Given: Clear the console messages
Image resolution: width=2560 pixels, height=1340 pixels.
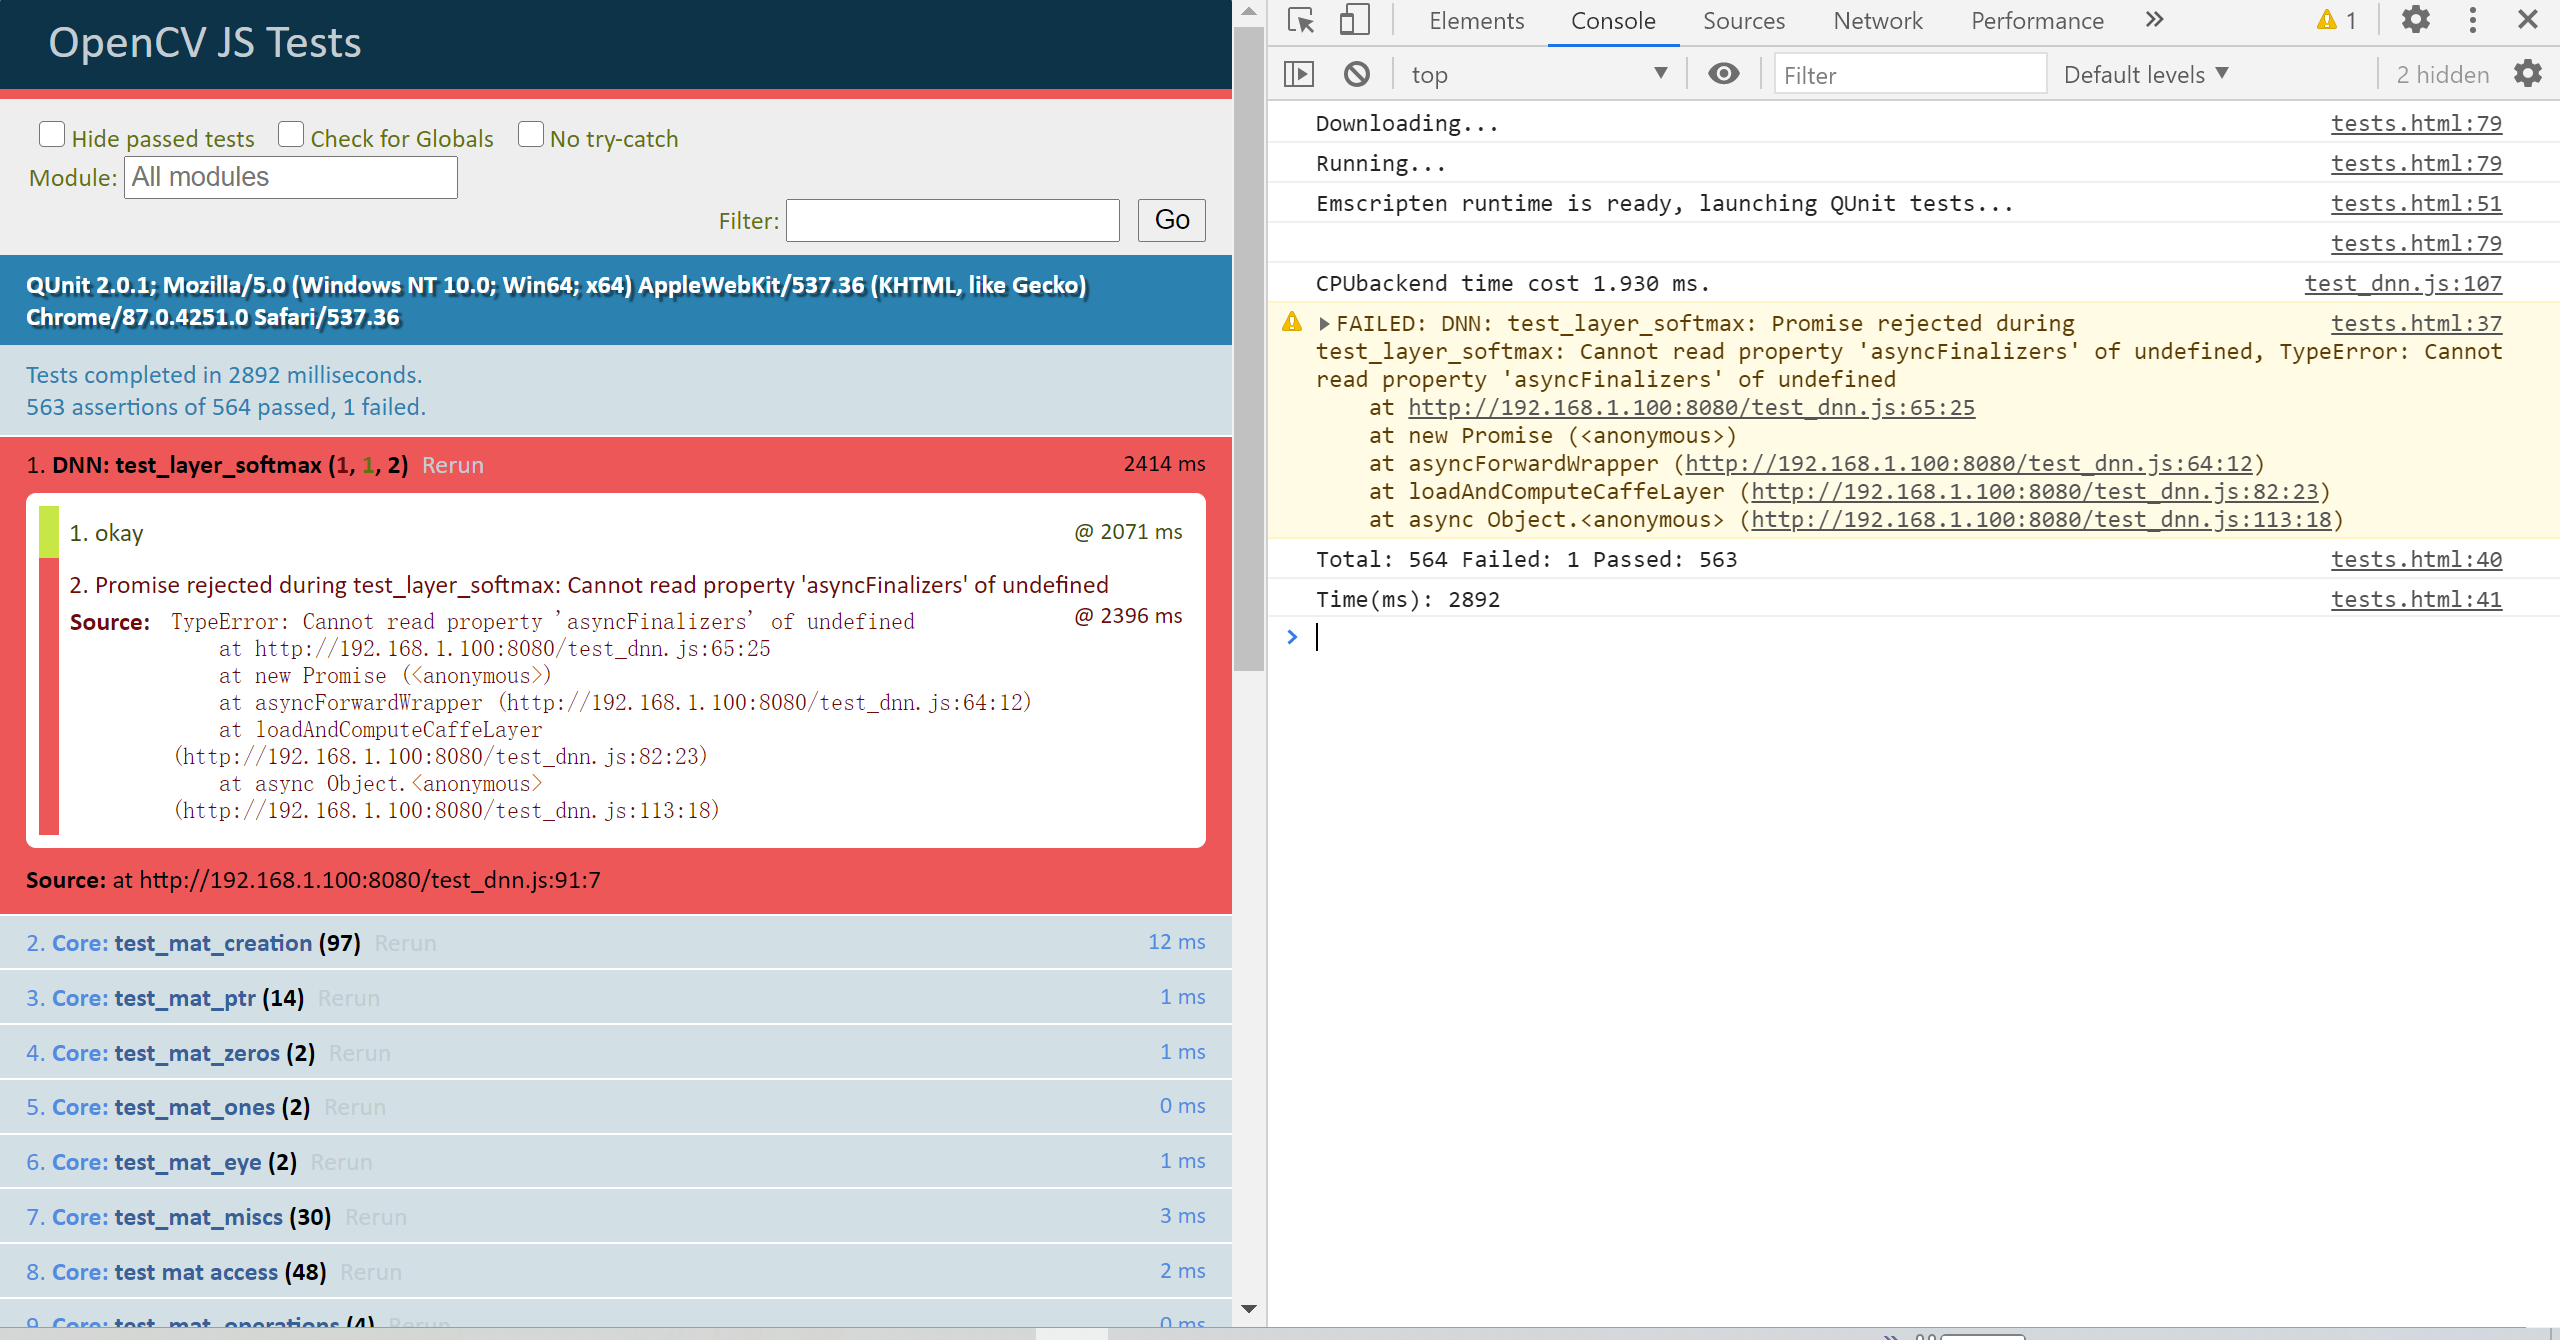Looking at the screenshot, I should click(1357, 73).
